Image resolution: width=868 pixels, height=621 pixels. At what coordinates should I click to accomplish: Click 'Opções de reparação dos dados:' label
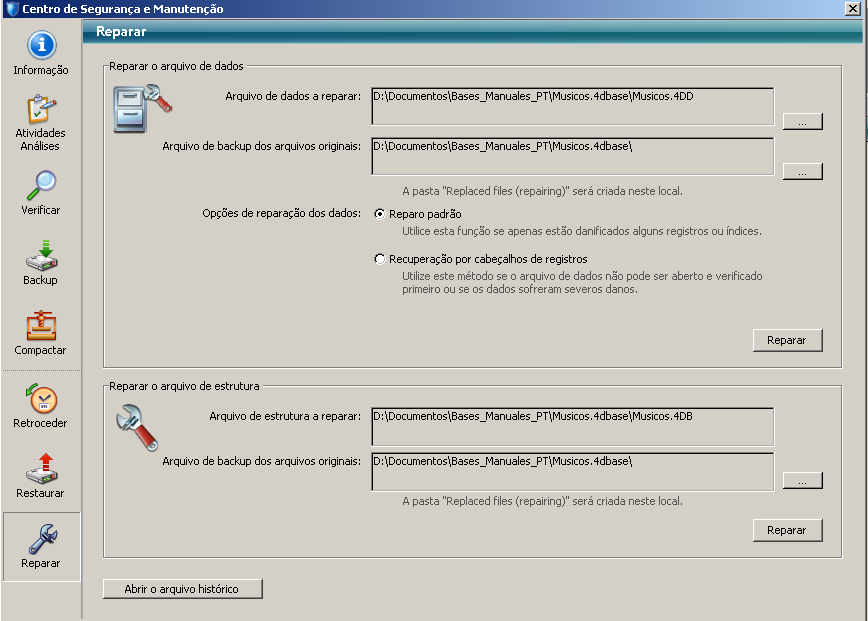[x=281, y=213]
